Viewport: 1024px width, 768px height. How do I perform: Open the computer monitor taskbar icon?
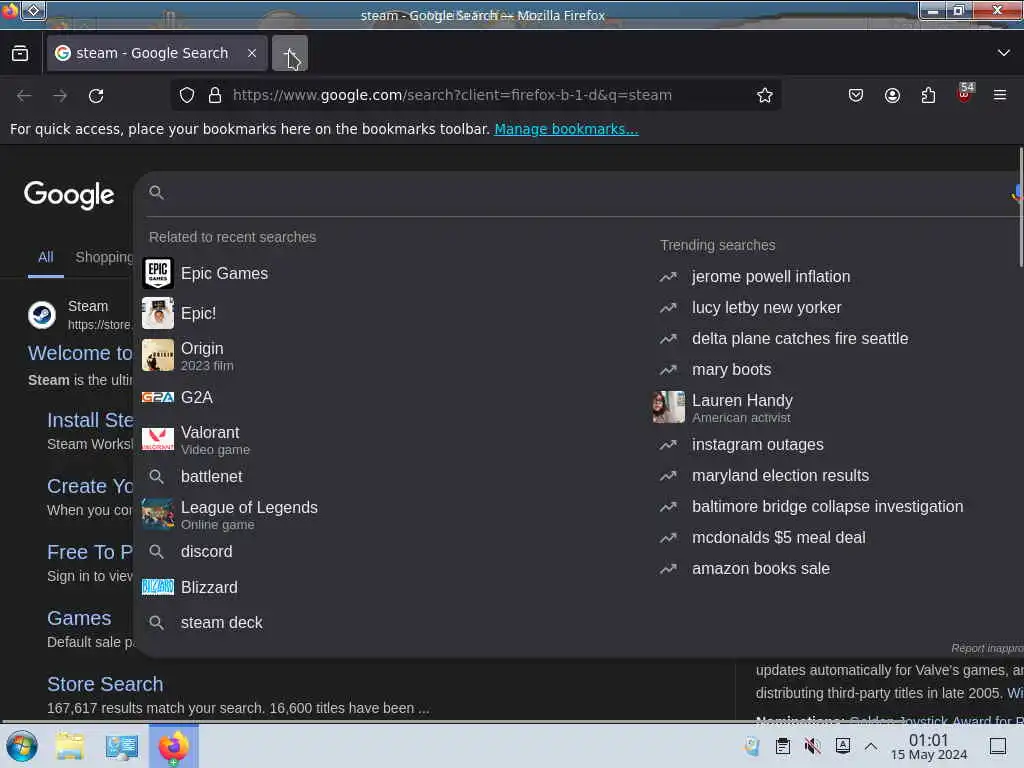point(121,746)
